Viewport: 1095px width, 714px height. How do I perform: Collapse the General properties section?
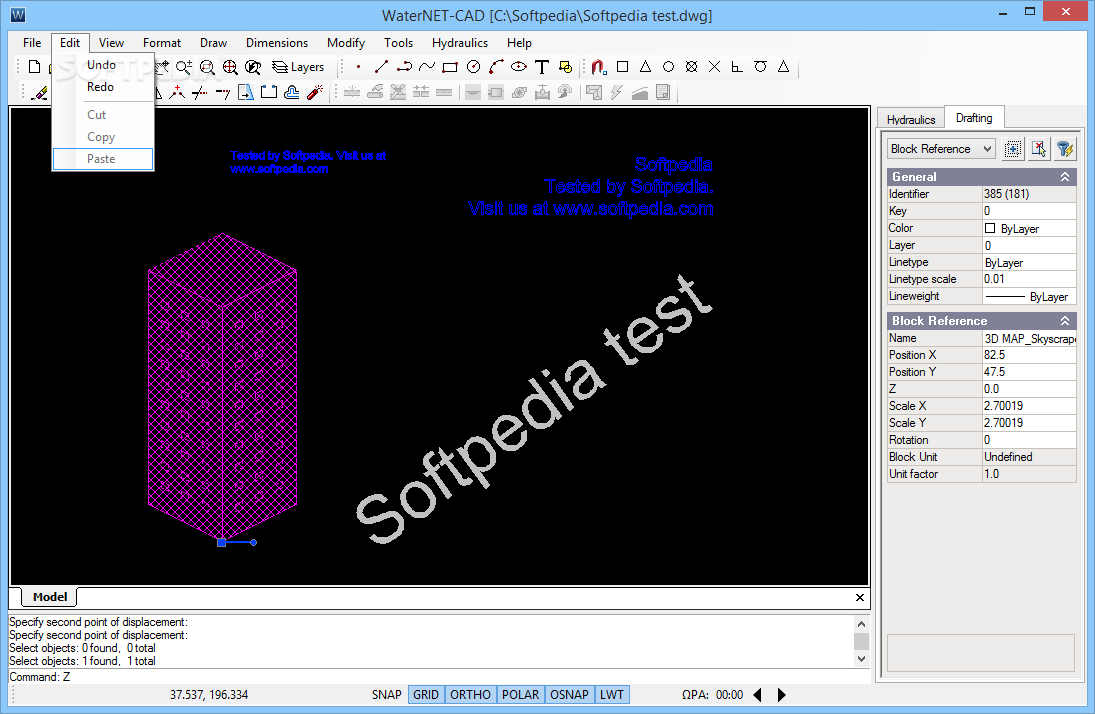[1065, 177]
